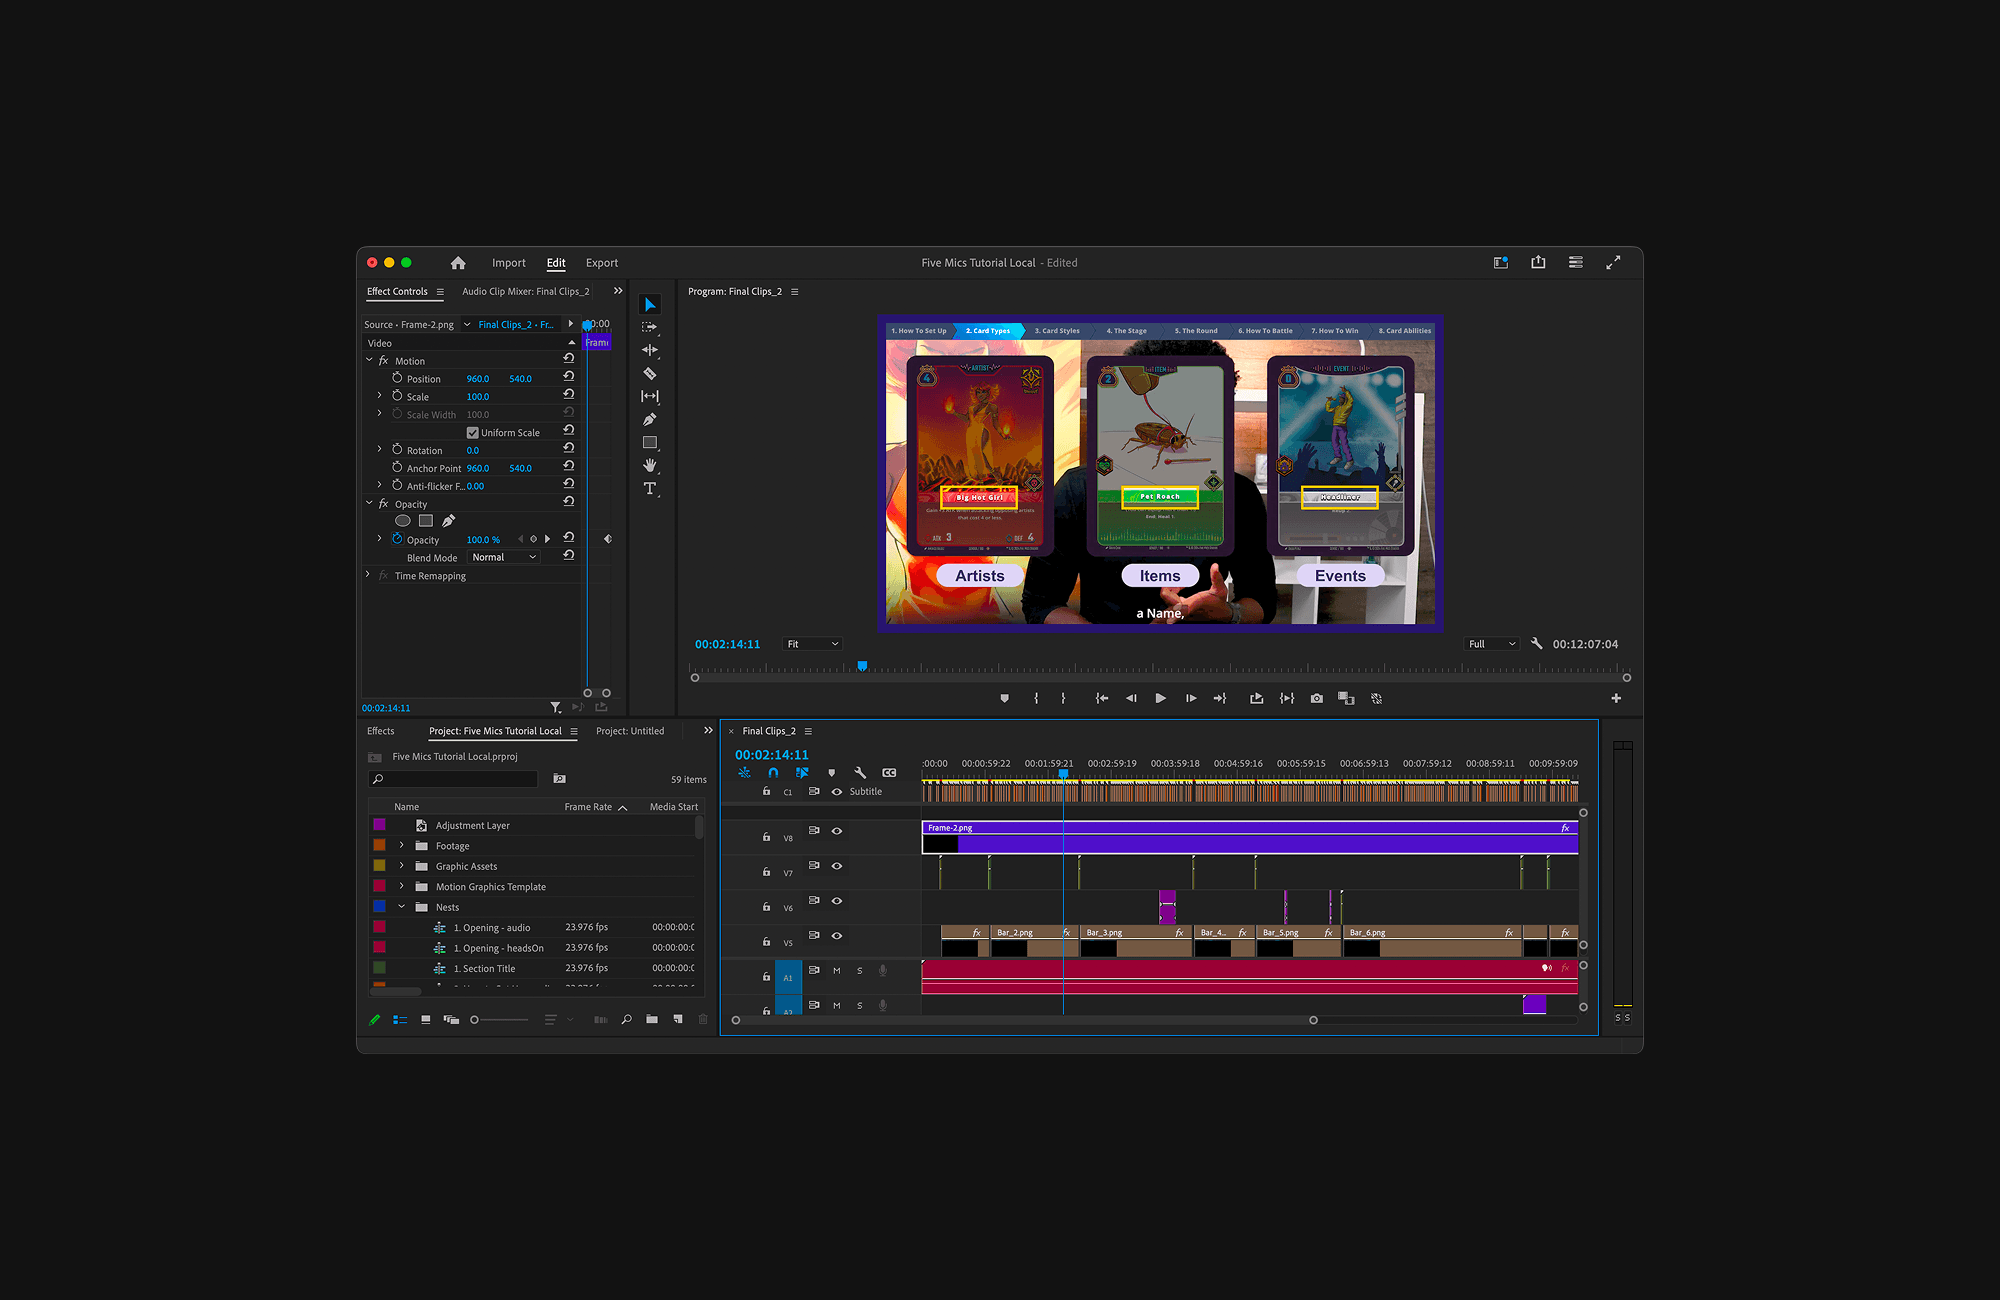2000x1300 pixels.
Task: Go to the Home screen icon
Action: point(458,263)
